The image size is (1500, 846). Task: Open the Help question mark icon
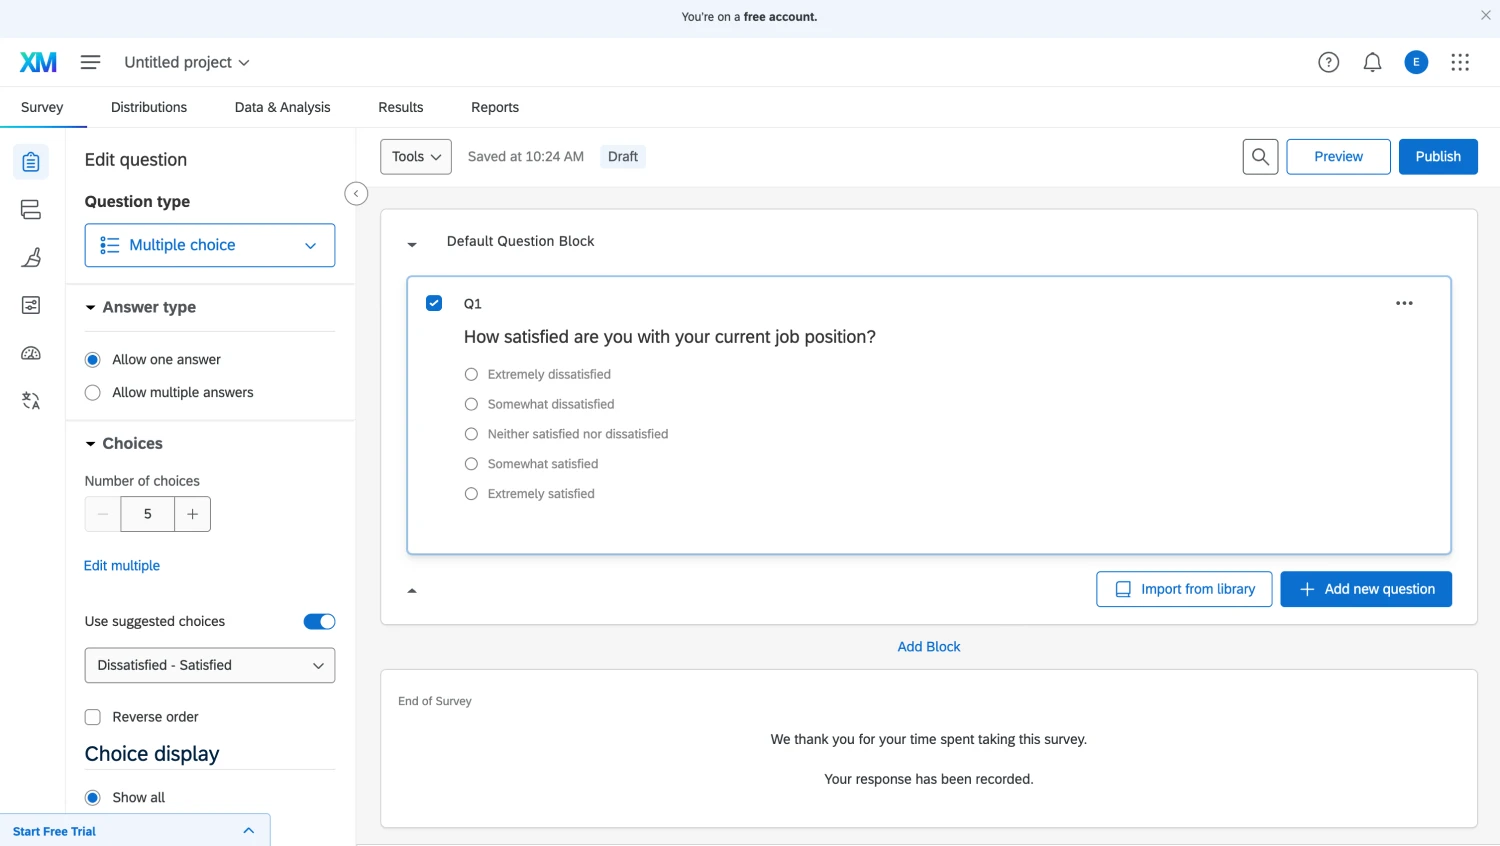click(1328, 62)
